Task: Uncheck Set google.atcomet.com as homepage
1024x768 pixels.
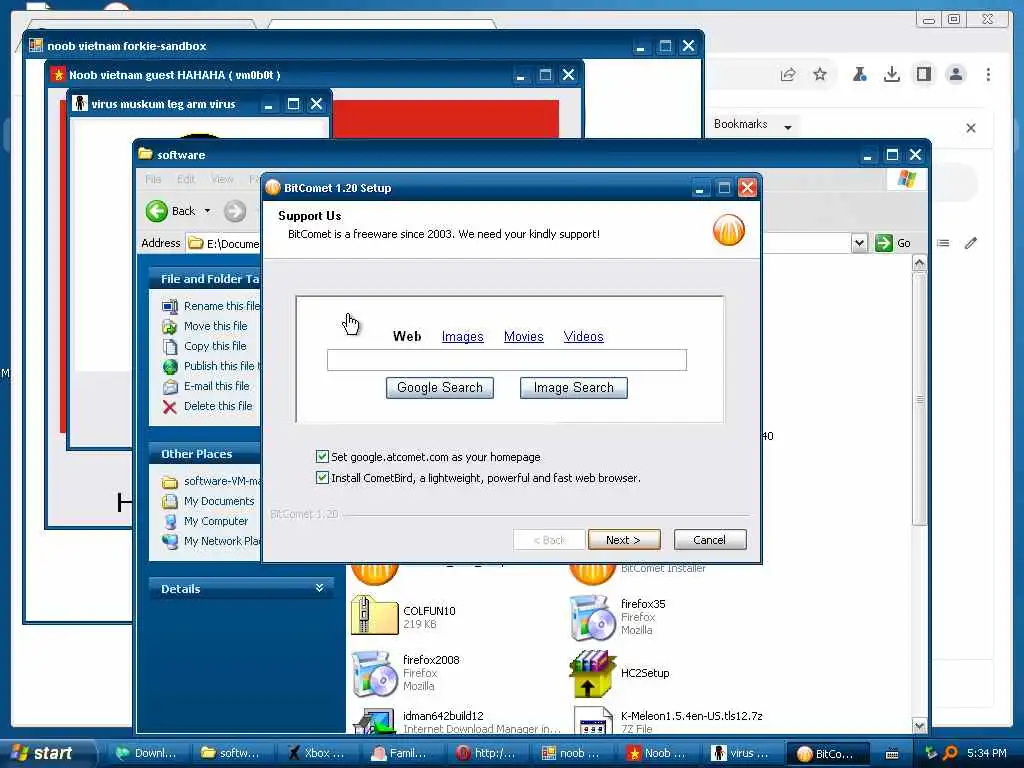Action: [x=322, y=456]
